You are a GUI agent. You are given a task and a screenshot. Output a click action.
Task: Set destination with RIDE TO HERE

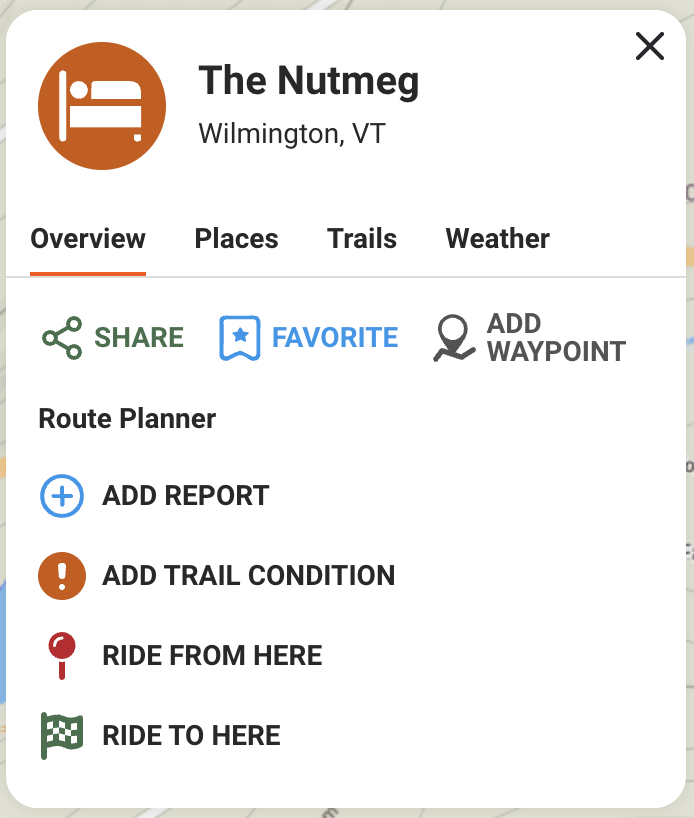pyautogui.click(x=191, y=735)
